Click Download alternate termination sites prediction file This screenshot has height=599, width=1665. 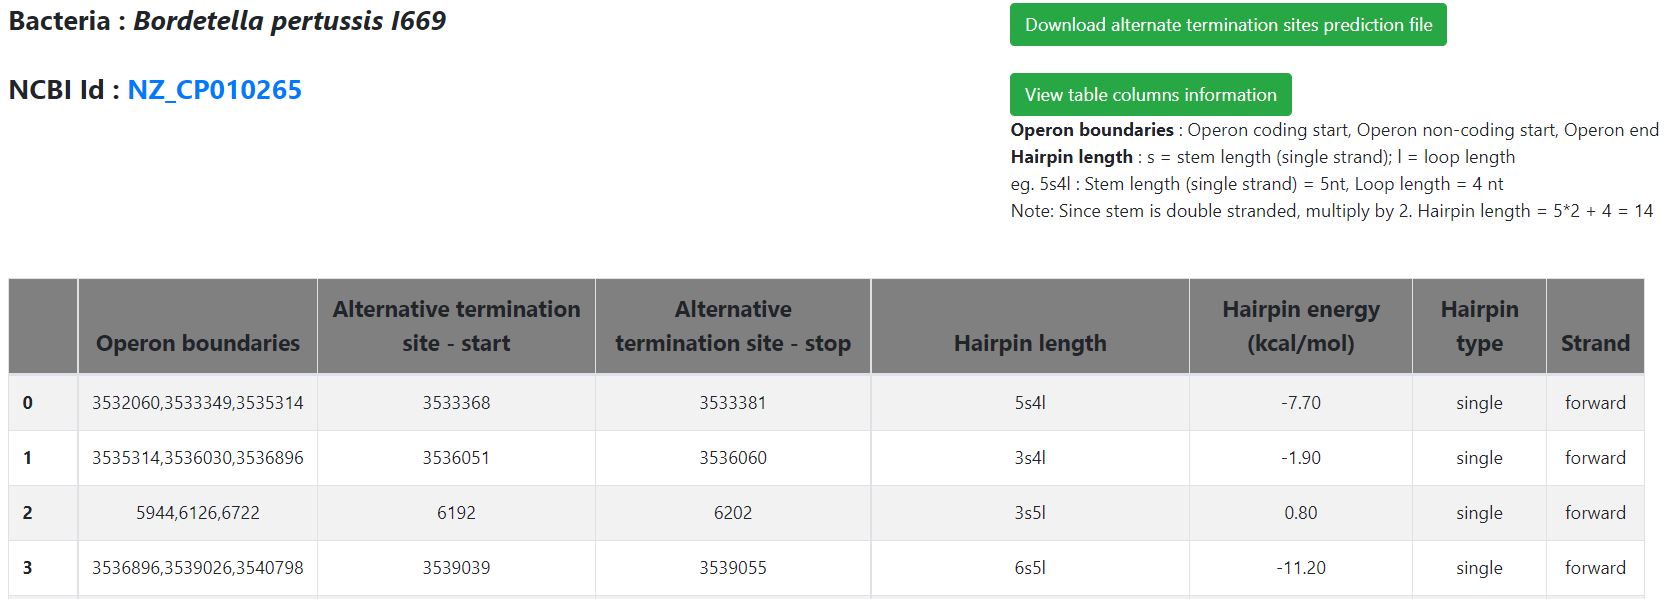click(1228, 25)
